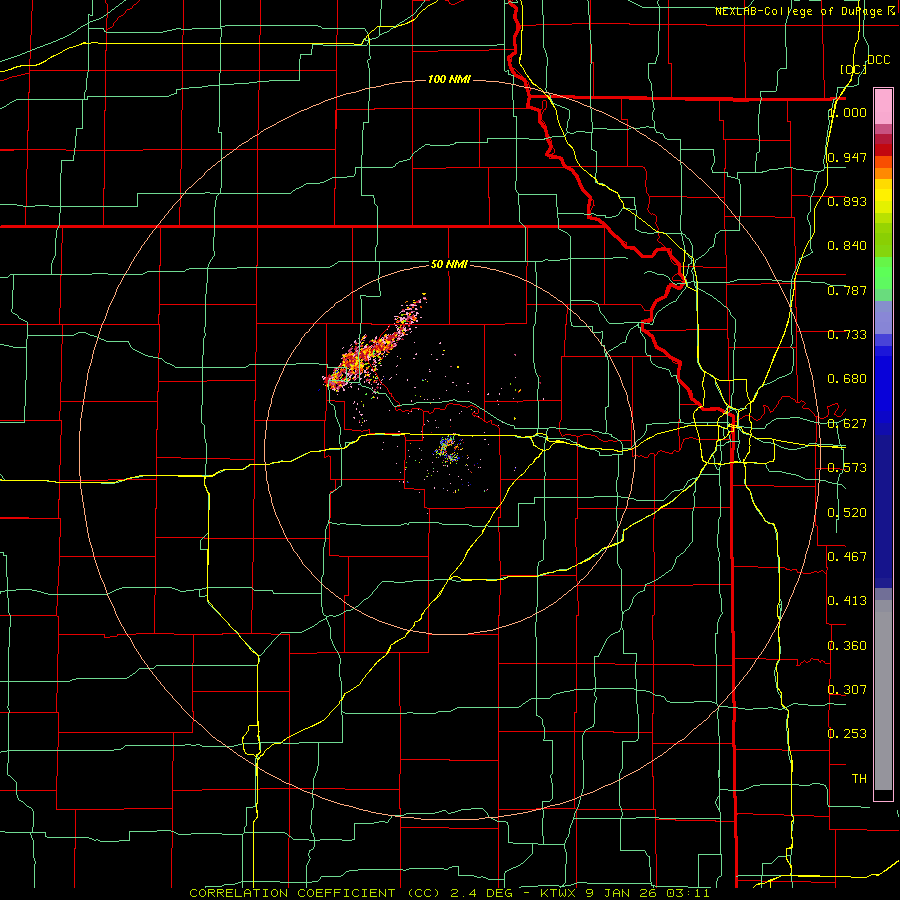The height and width of the screenshot is (900, 900).
Task: Click the (CC) unit label above the legend
Action: point(853,69)
